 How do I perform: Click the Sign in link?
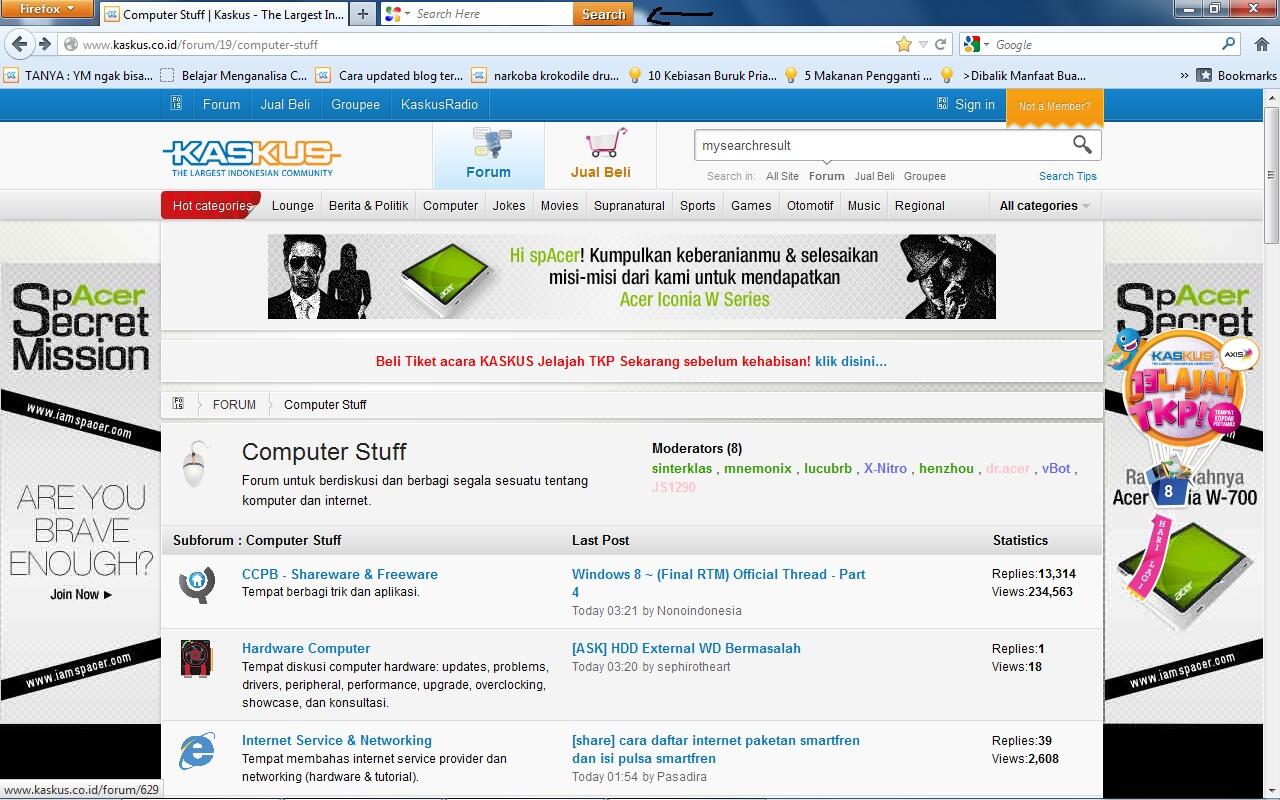(x=974, y=105)
